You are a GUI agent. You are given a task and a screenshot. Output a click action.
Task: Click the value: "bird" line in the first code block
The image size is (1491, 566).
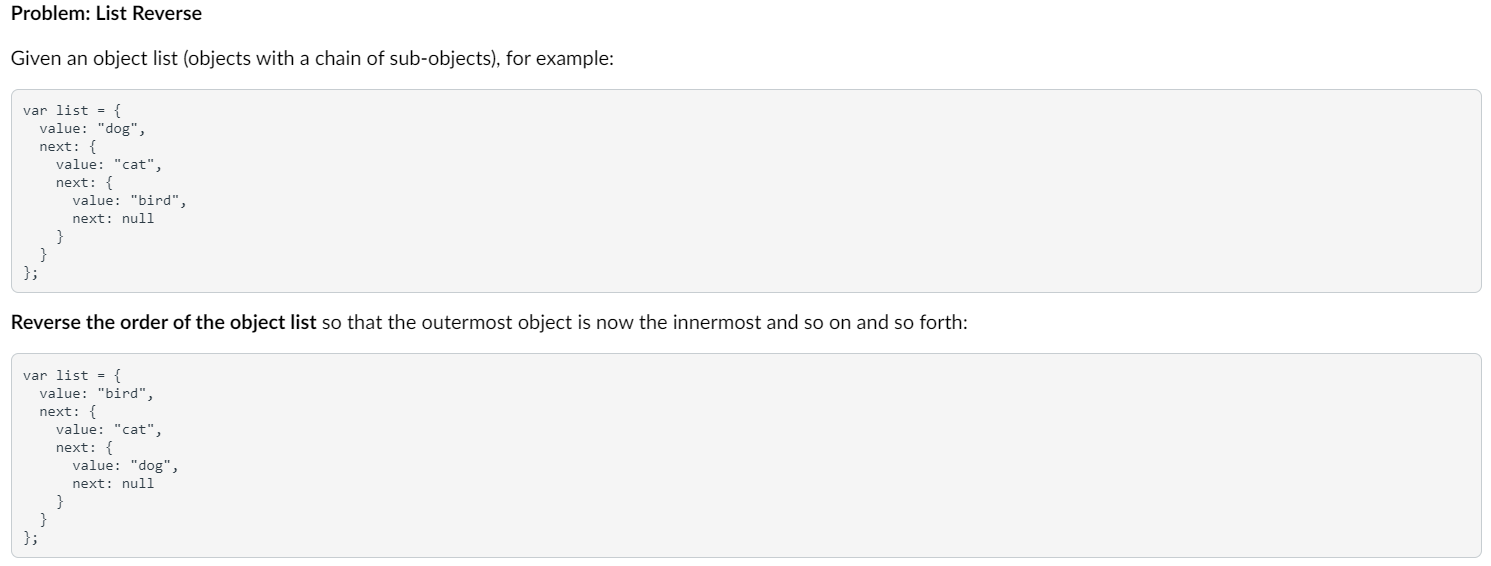click(x=129, y=200)
